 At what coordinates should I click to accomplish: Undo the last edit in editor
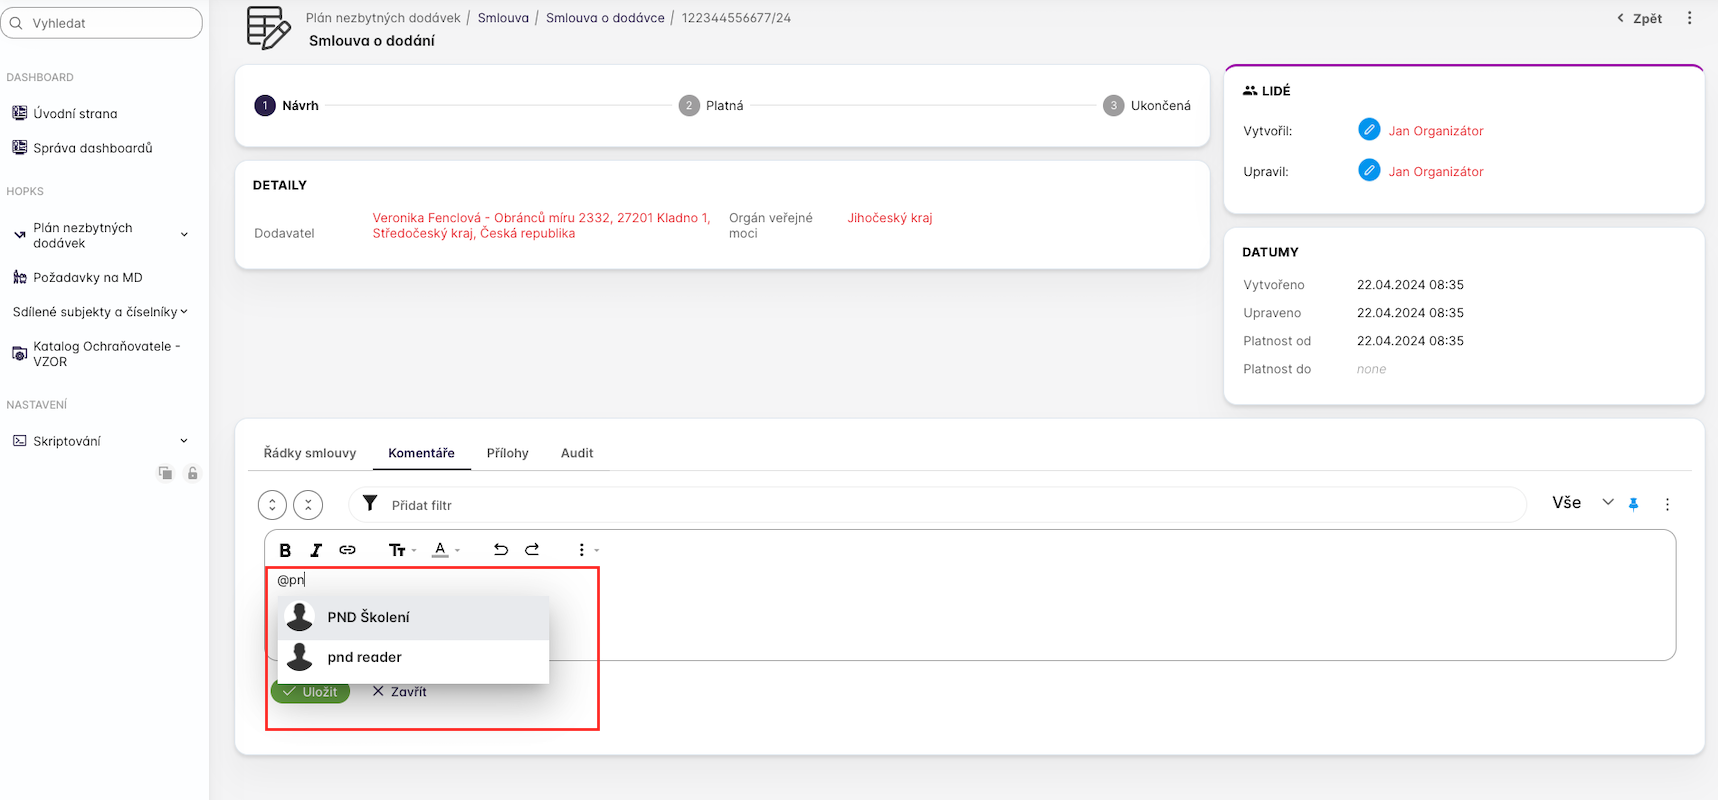tap(501, 550)
